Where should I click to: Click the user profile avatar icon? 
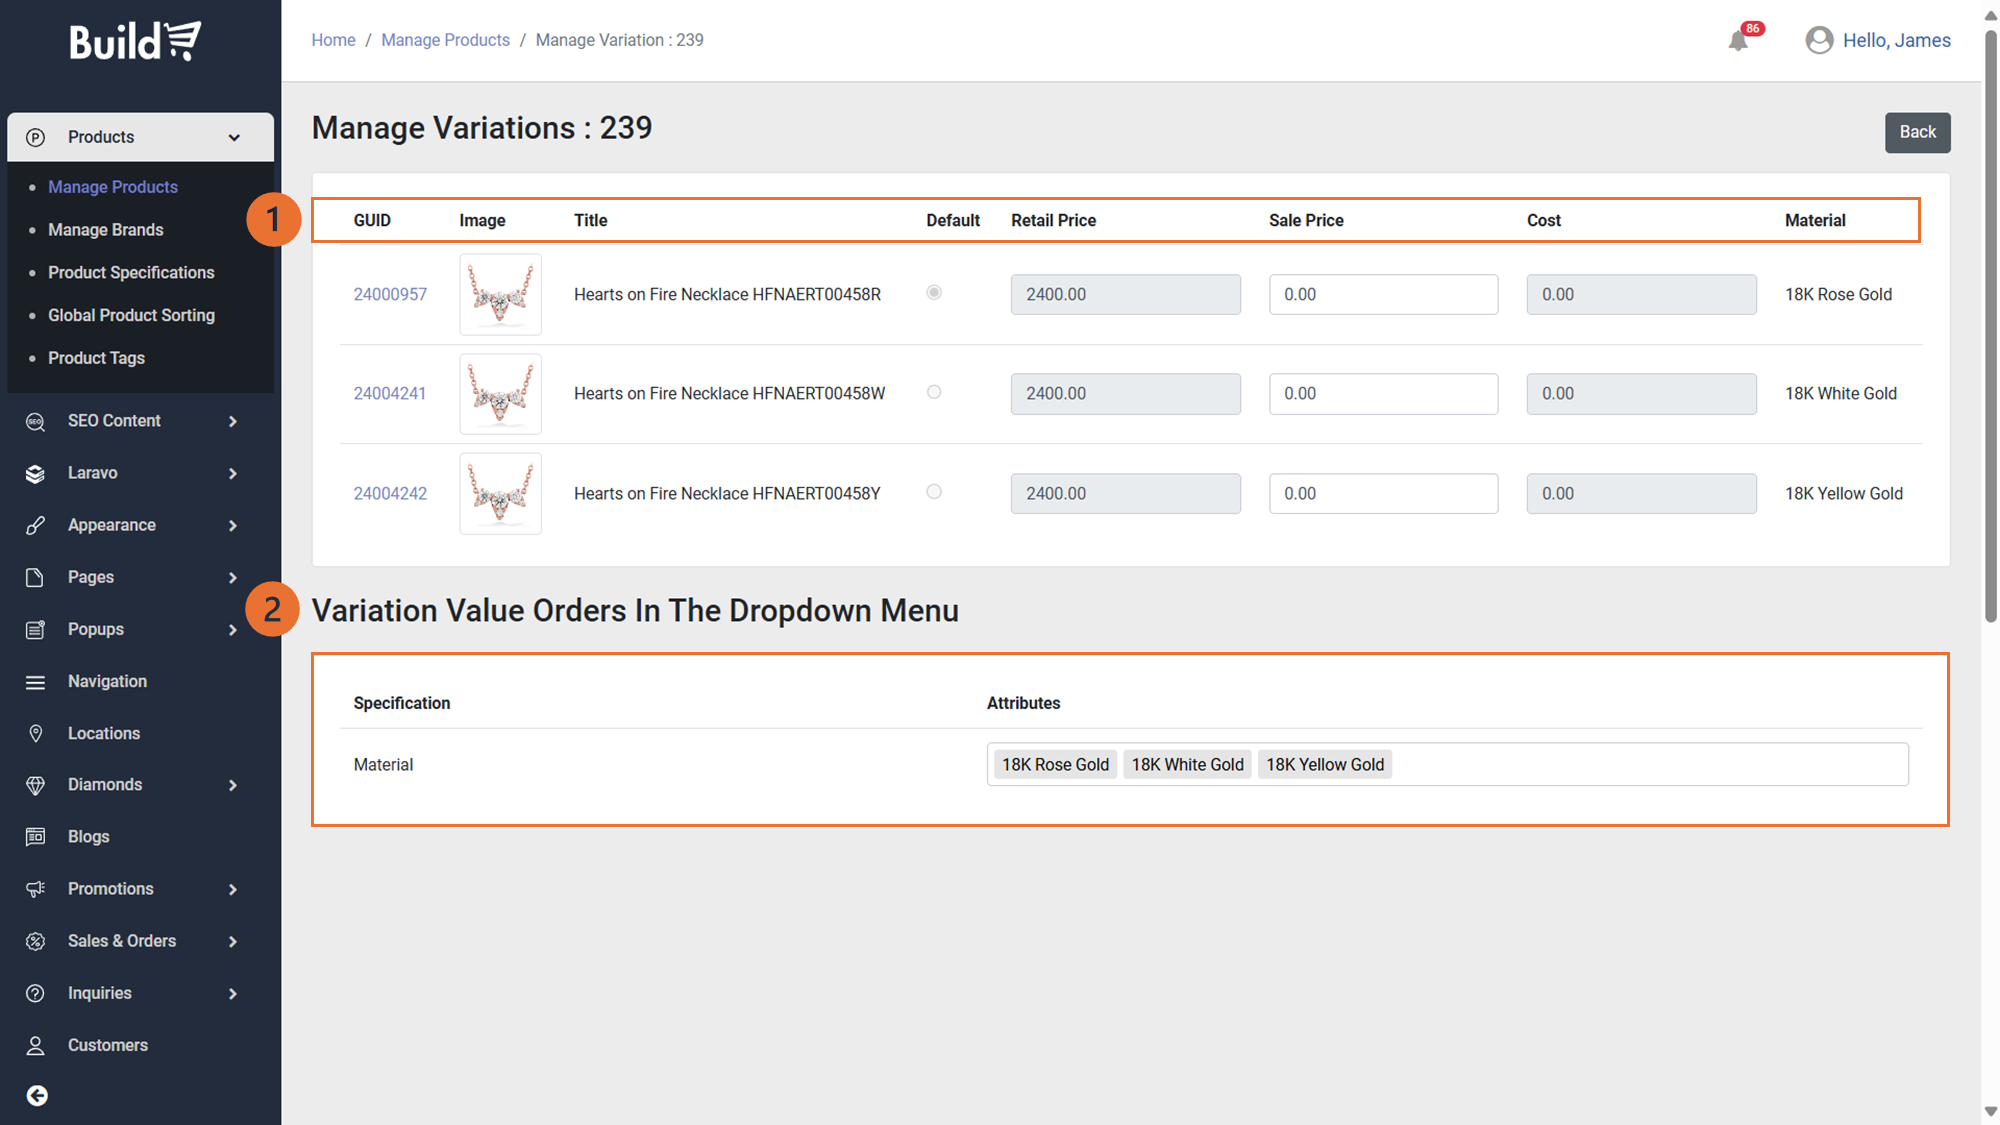[x=1819, y=40]
